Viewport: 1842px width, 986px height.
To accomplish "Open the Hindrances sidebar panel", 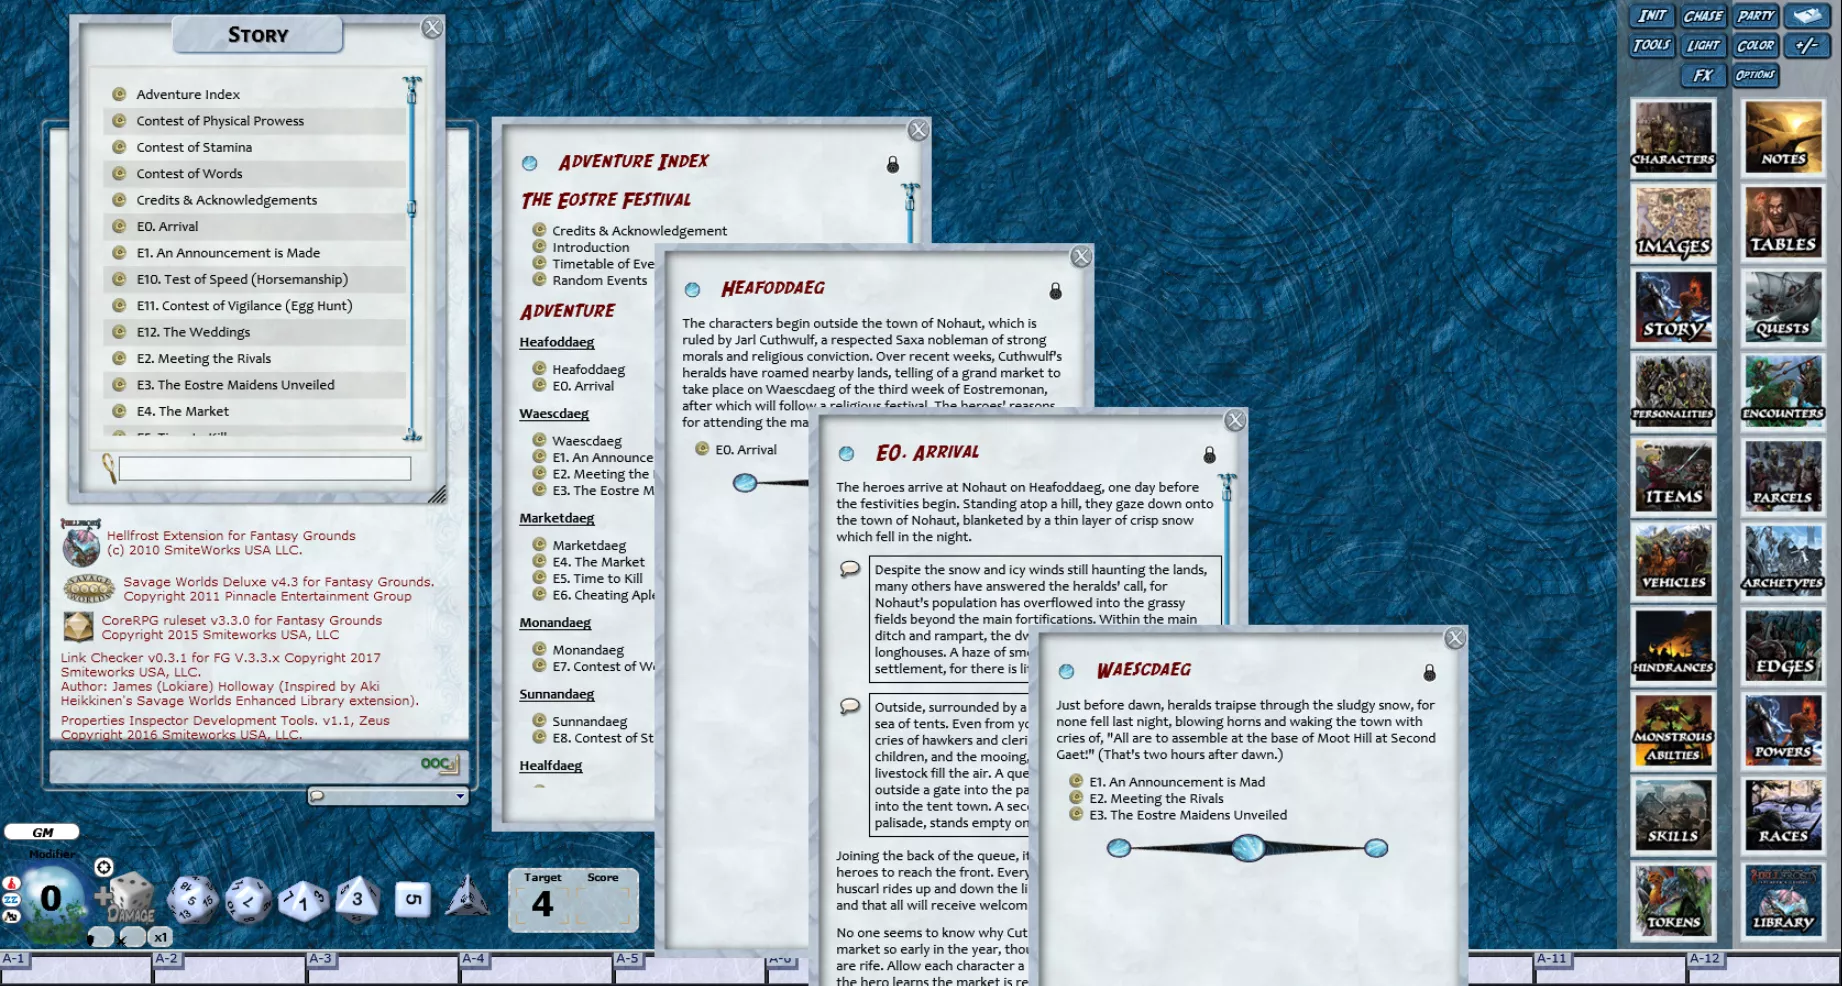I will point(1673,647).
